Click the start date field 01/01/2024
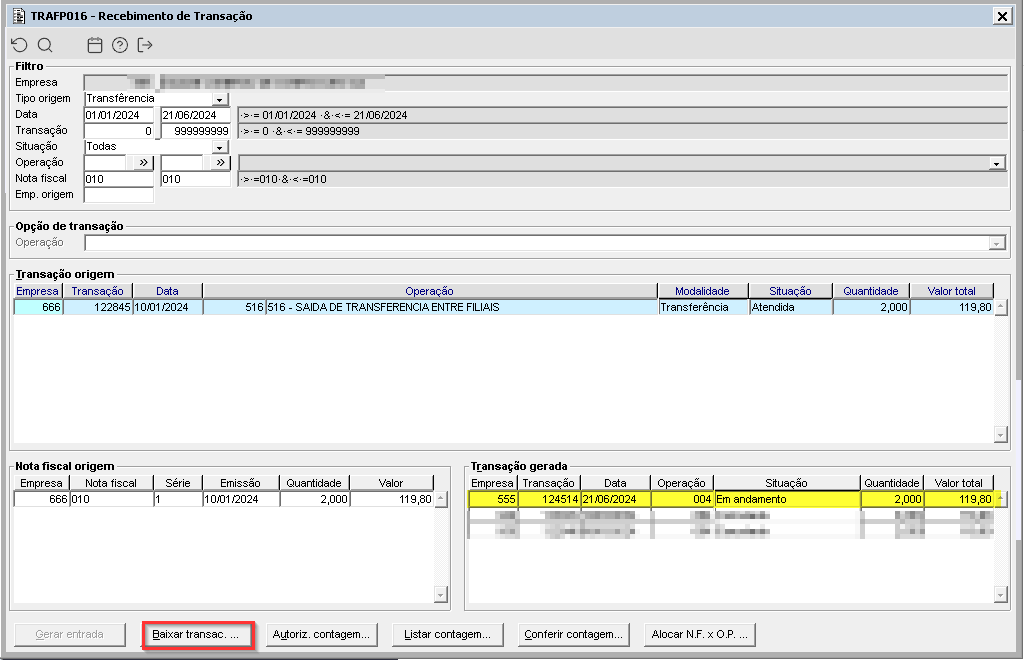 (119, 115)
